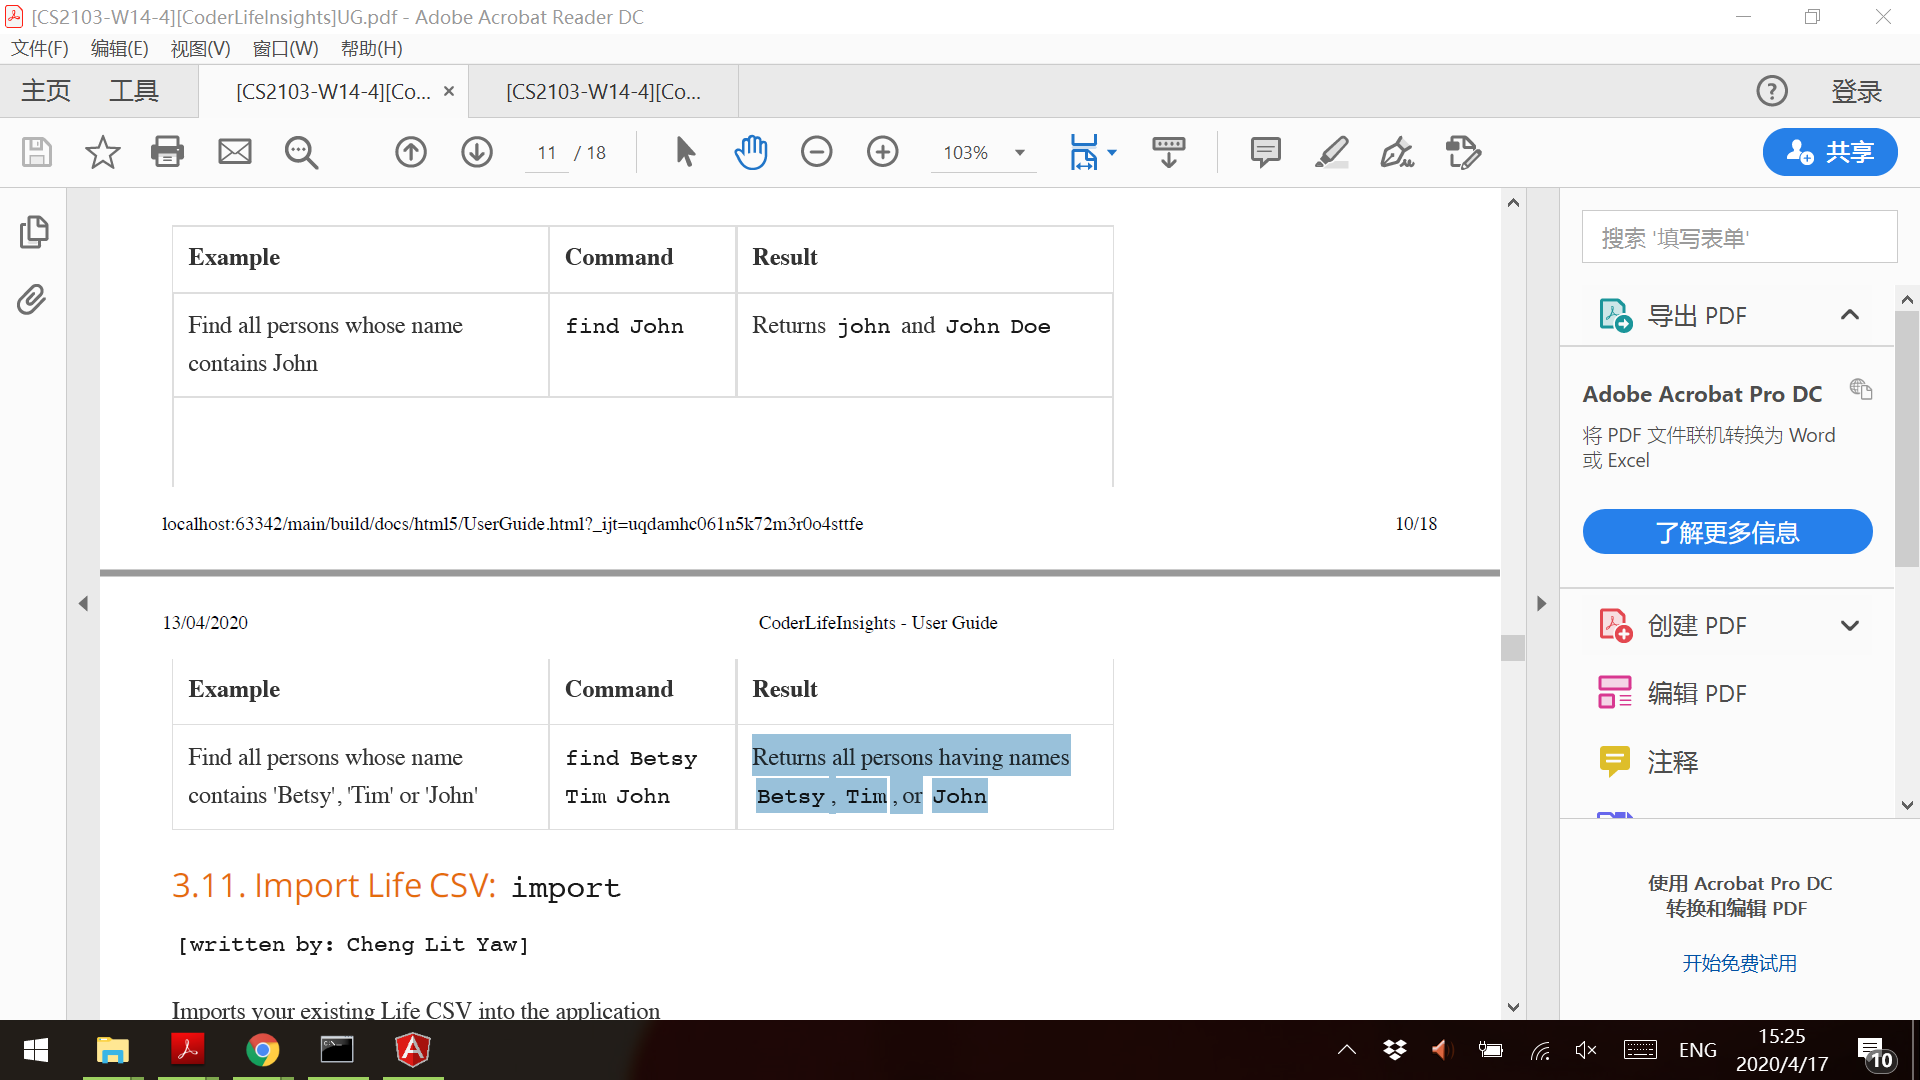Go to previous page arrow

click(x=411, y=152)
